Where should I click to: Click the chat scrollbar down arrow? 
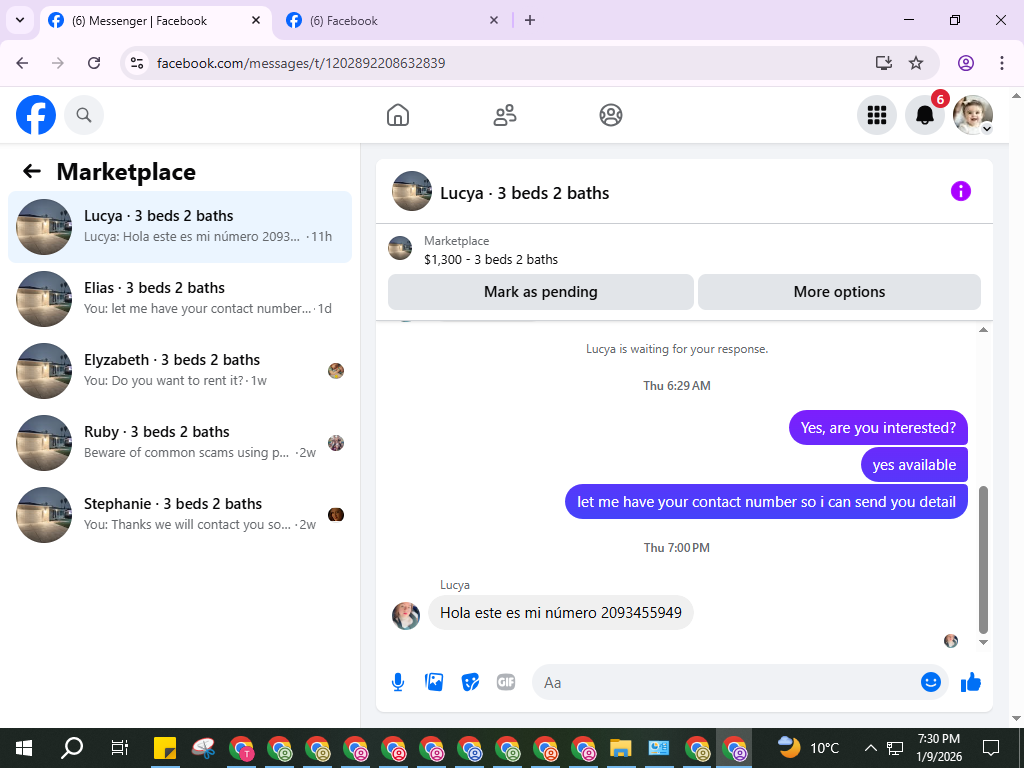coord(984,642)
